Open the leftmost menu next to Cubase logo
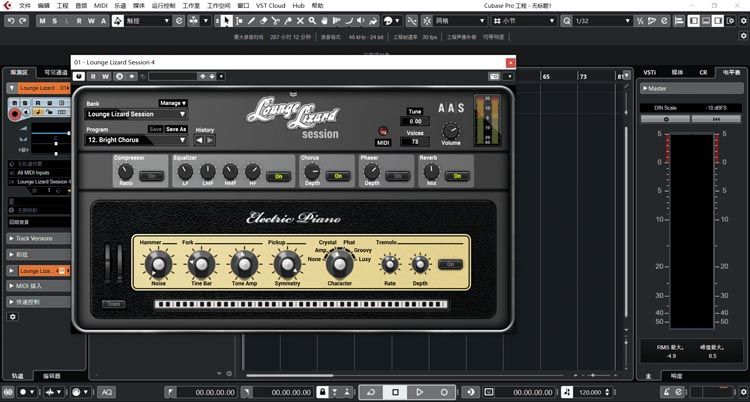 pos(25,6)
